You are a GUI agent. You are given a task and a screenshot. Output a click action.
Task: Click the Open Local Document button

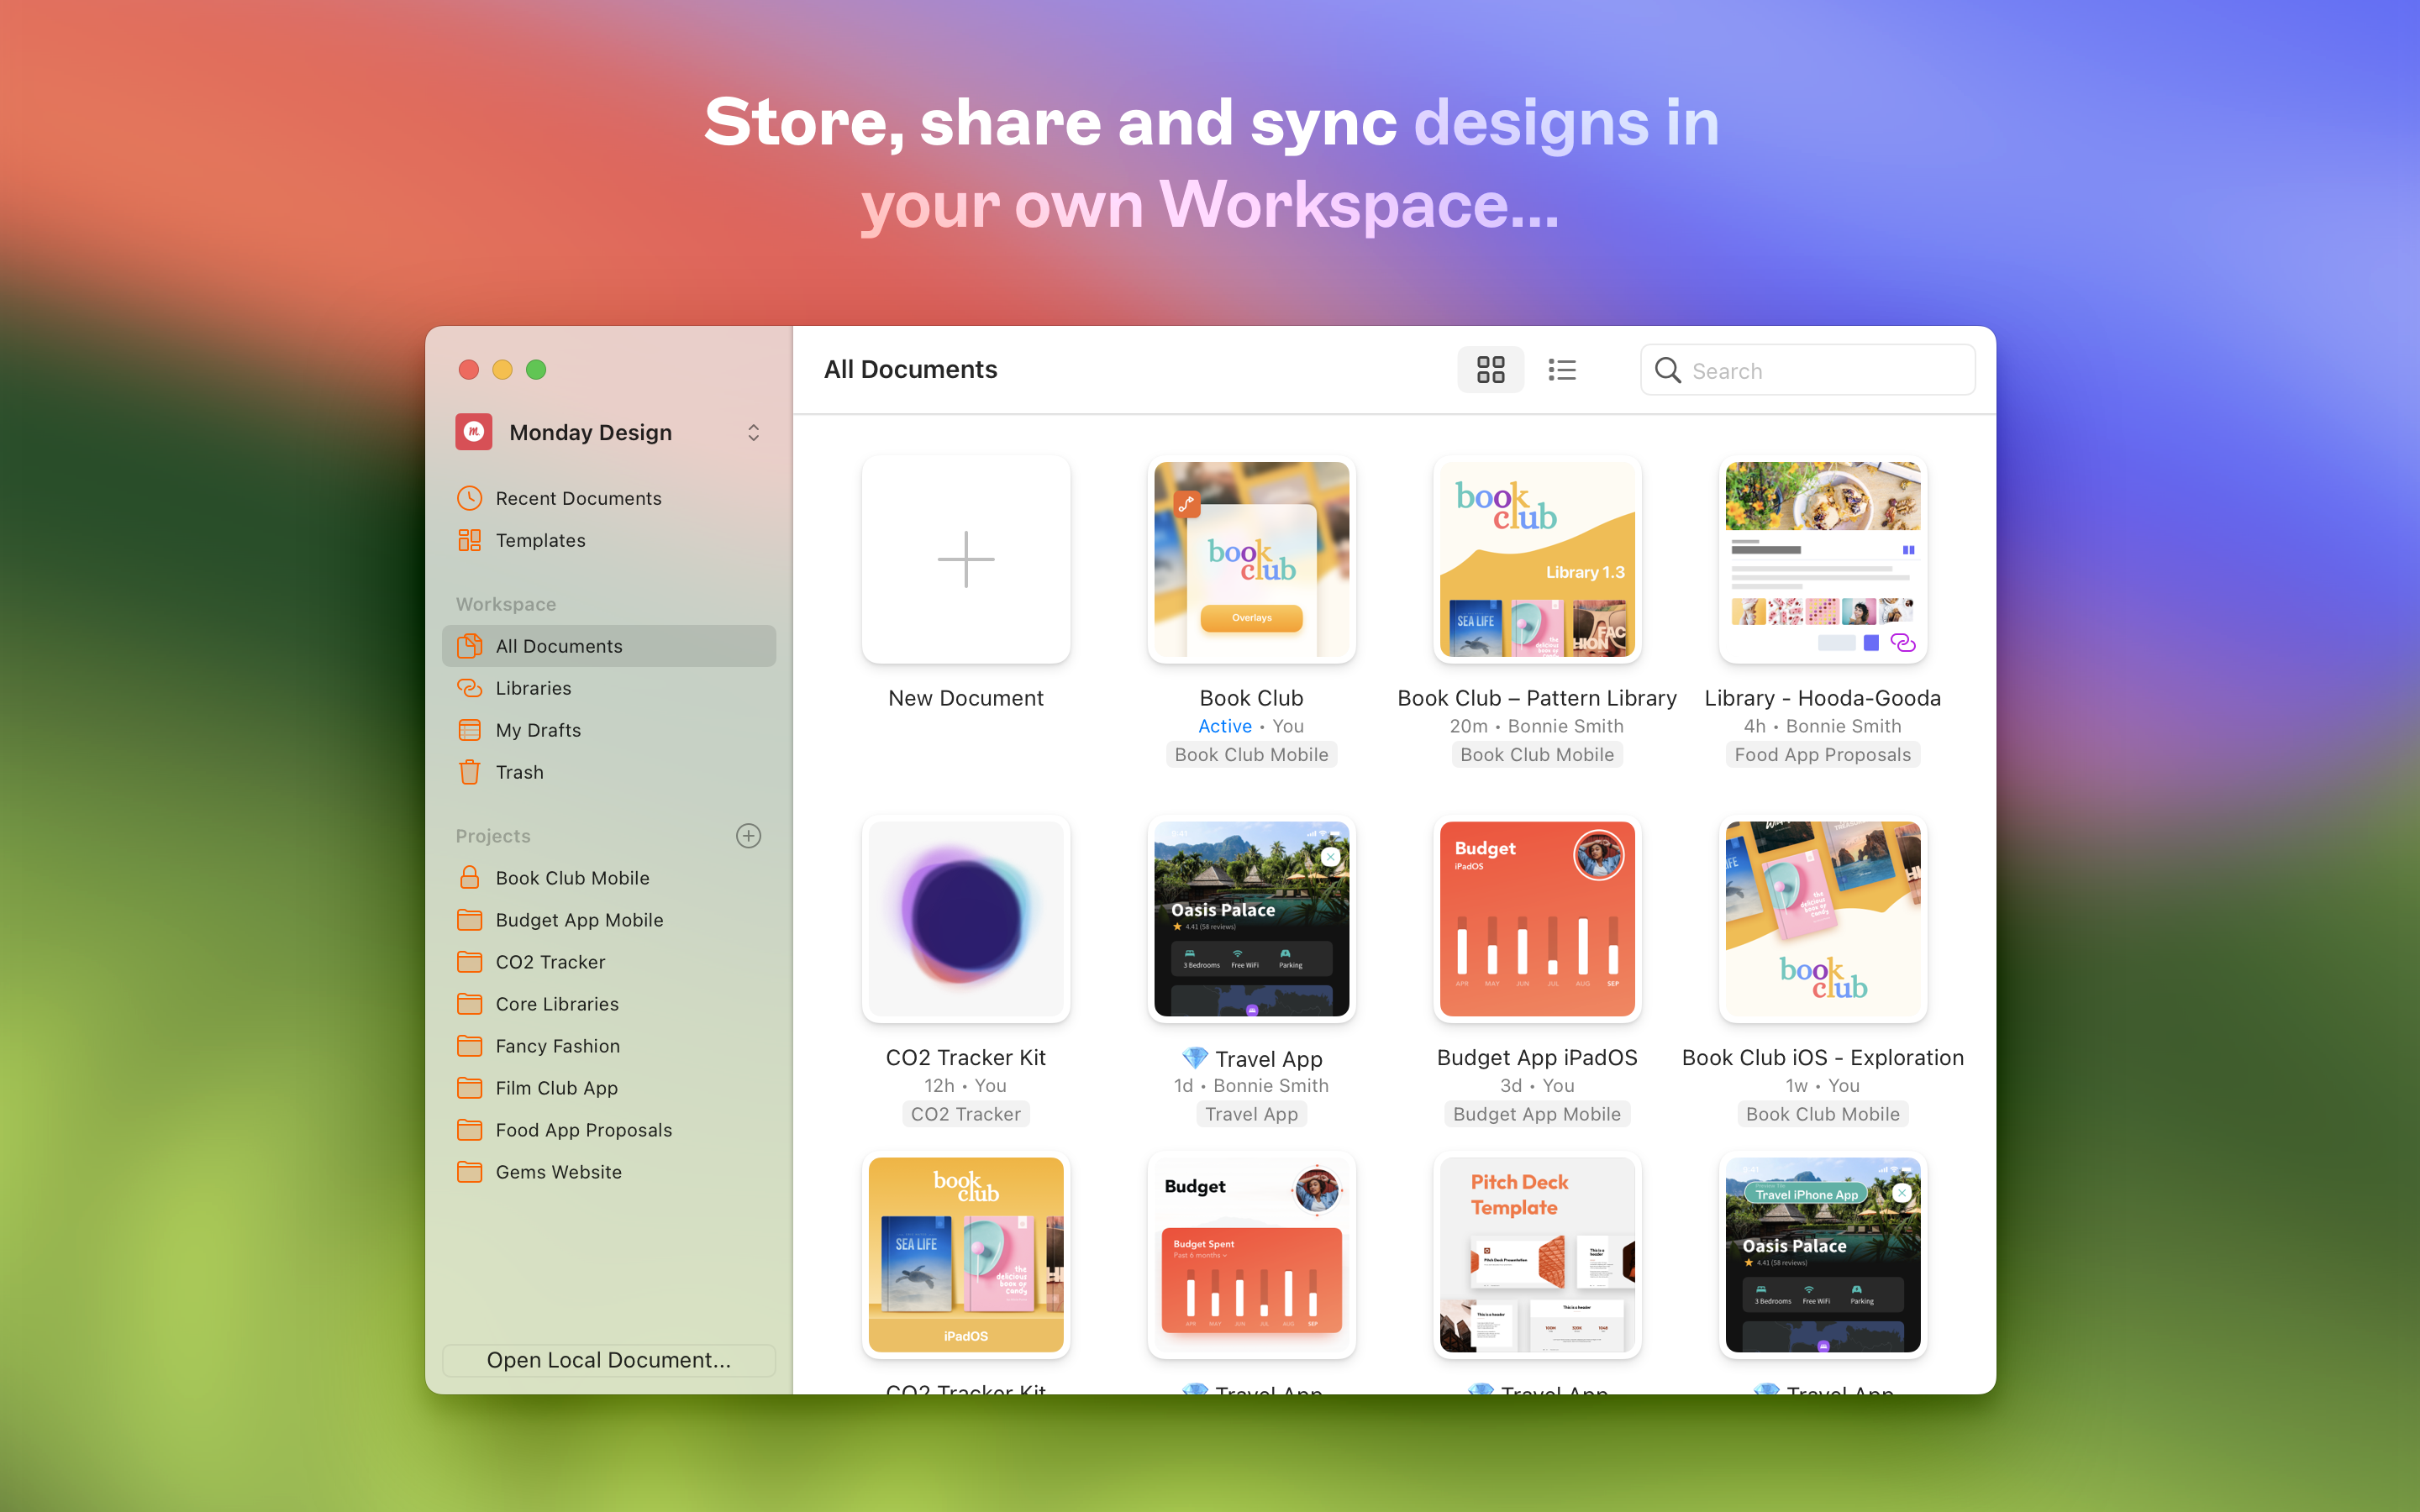pyautogui.click(x=608, y=1360)
